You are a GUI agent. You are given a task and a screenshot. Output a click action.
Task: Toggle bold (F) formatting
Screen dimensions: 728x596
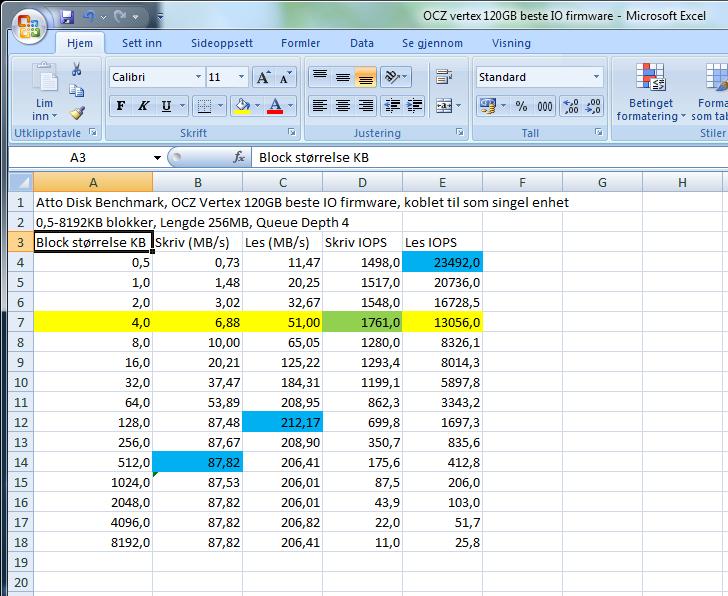point(121,106)
